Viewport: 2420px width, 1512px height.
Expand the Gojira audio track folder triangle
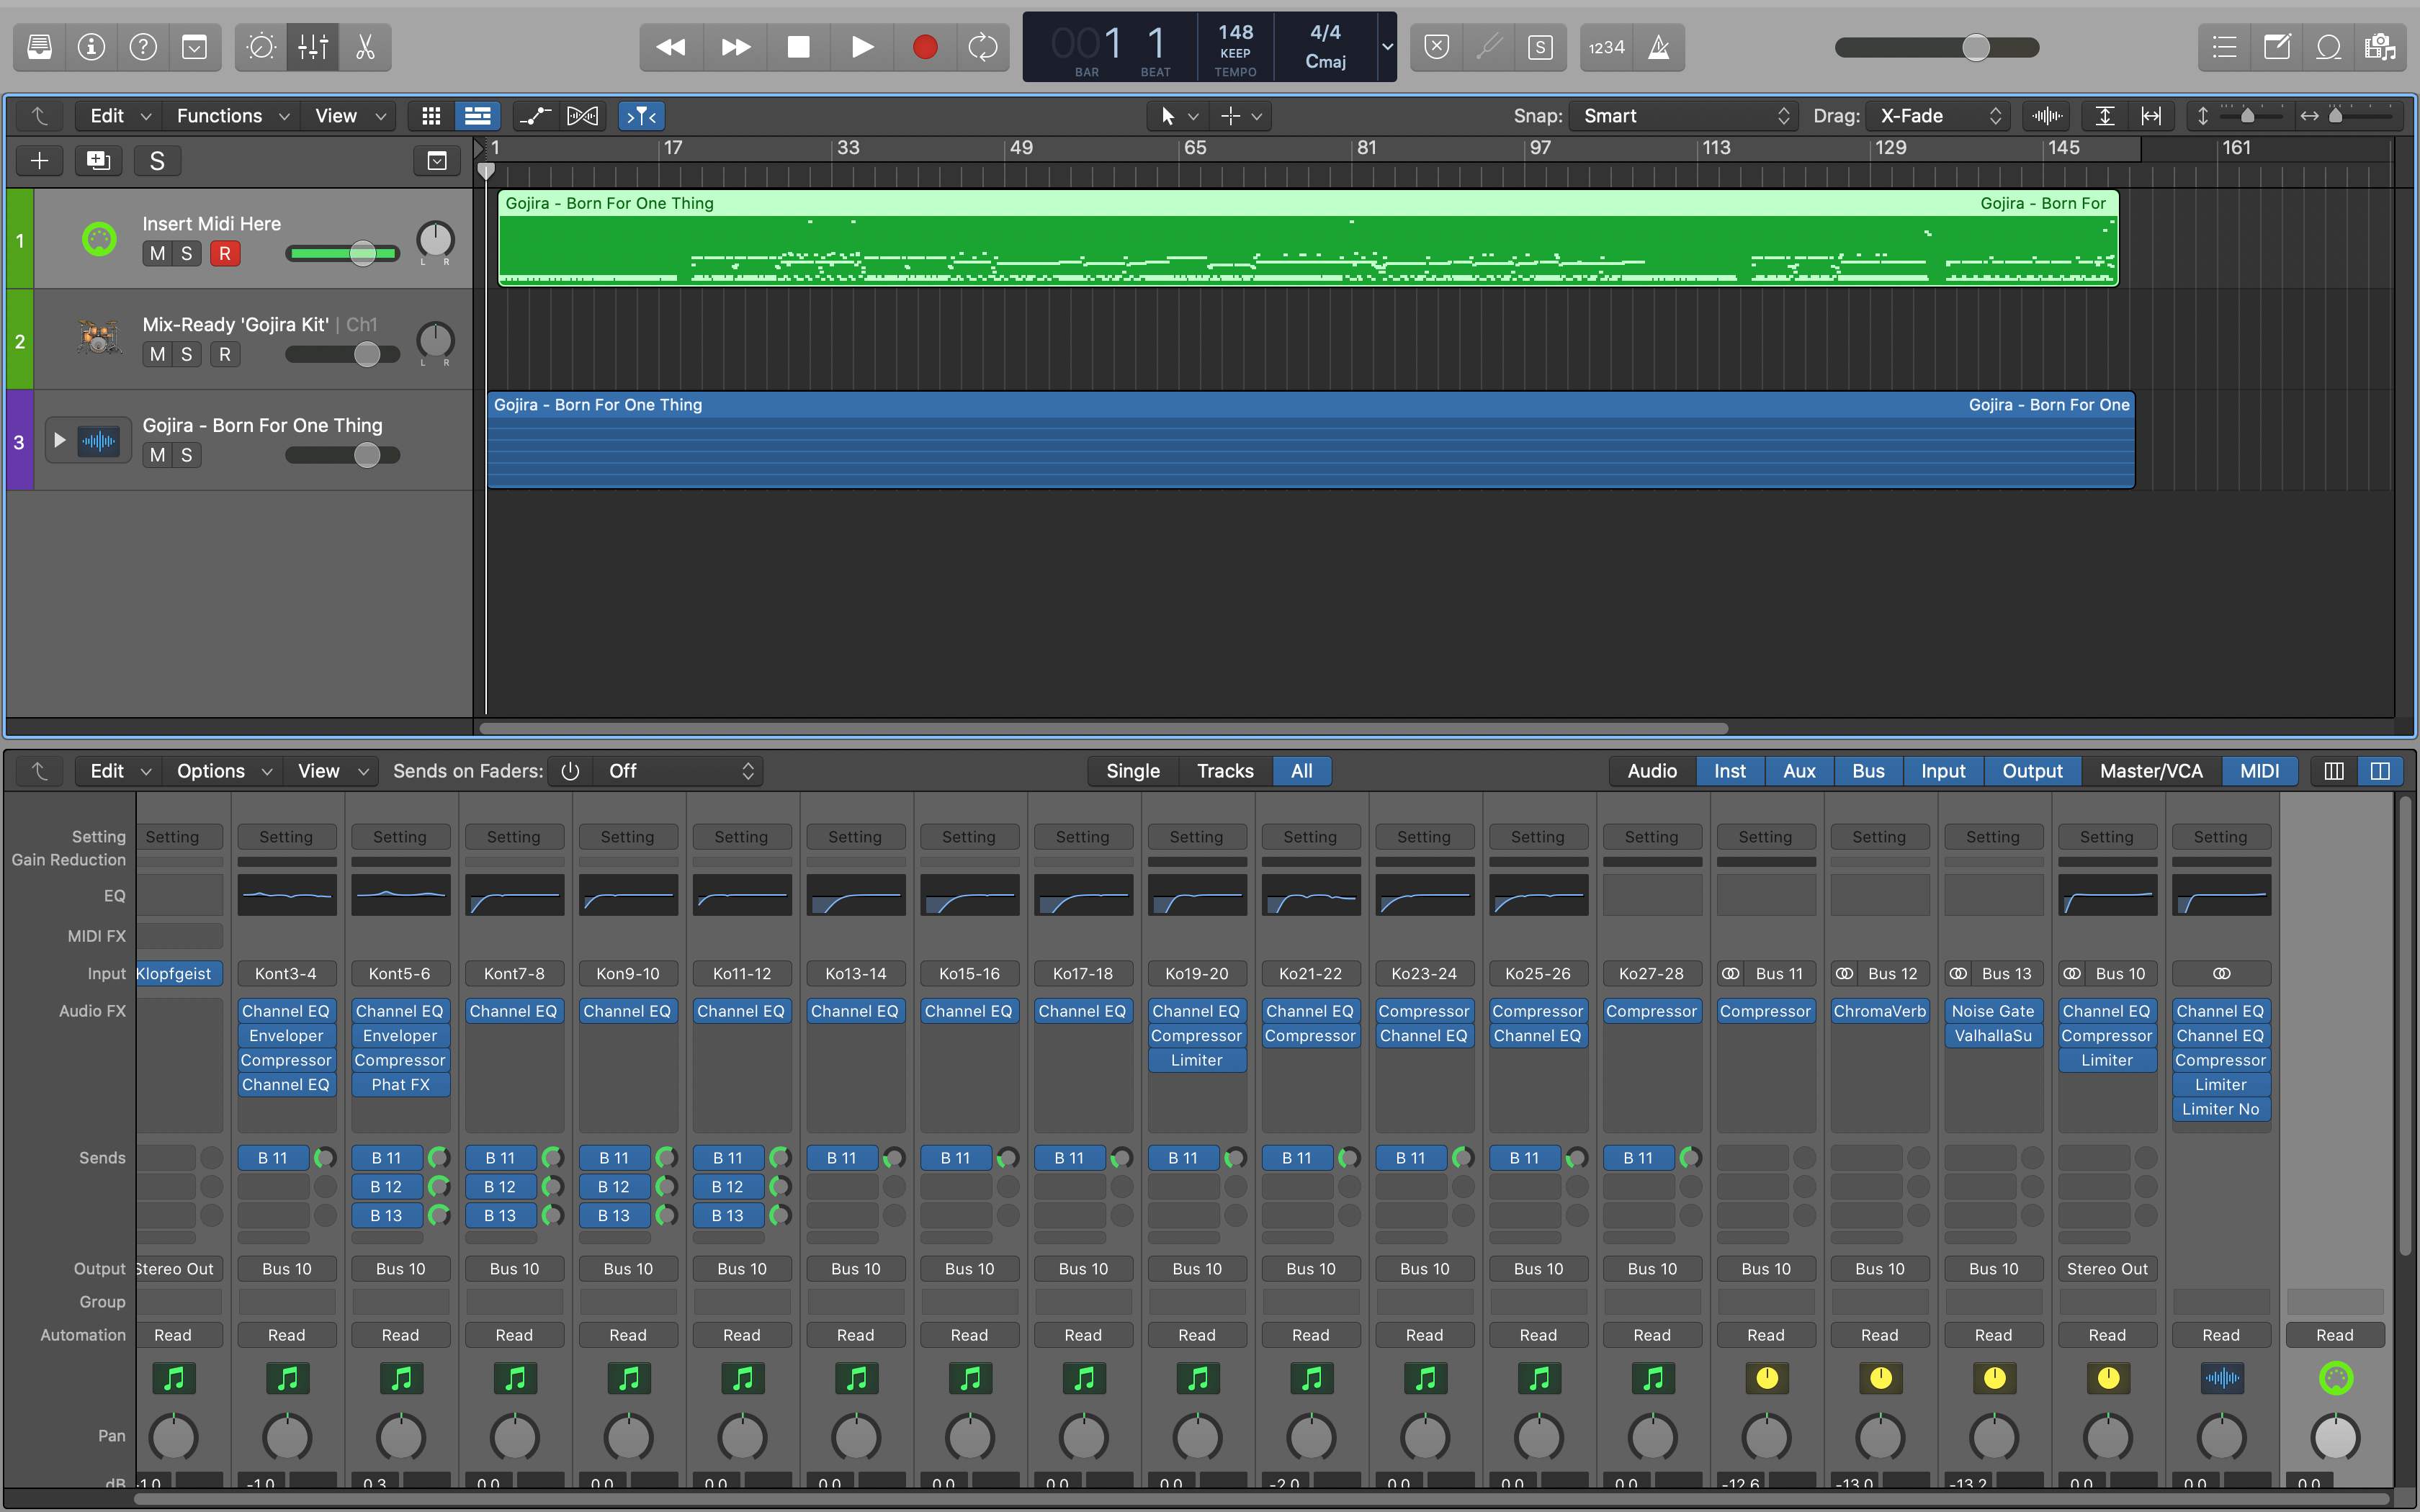coord(59,440)
